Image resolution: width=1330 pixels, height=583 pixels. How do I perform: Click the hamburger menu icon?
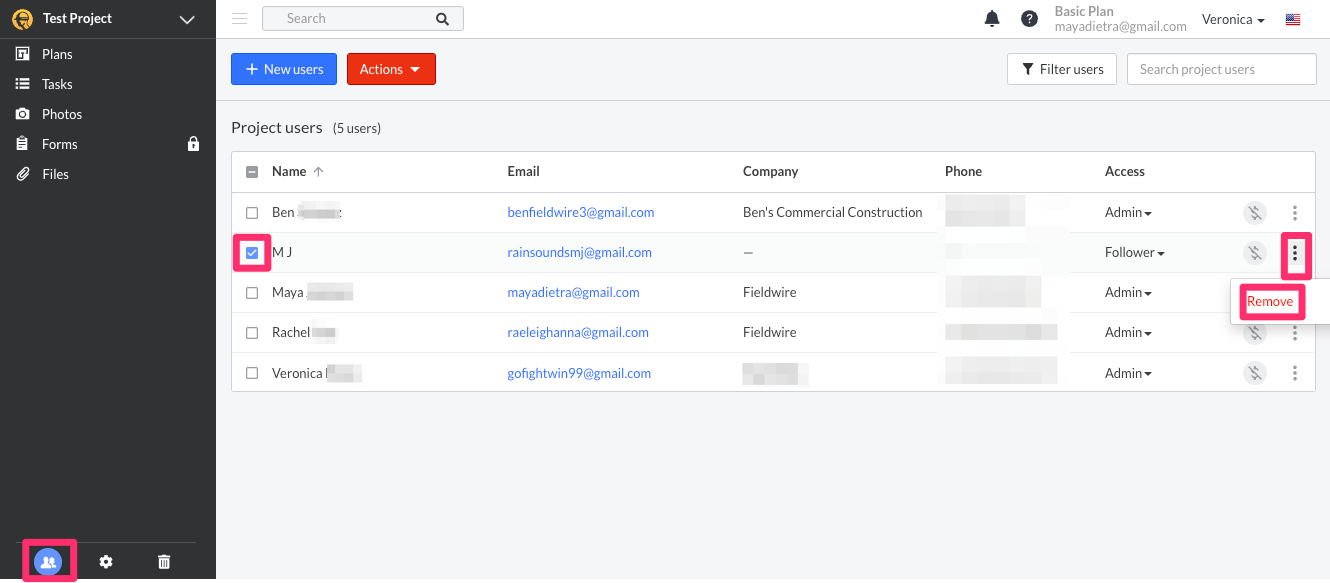[239, 17]
